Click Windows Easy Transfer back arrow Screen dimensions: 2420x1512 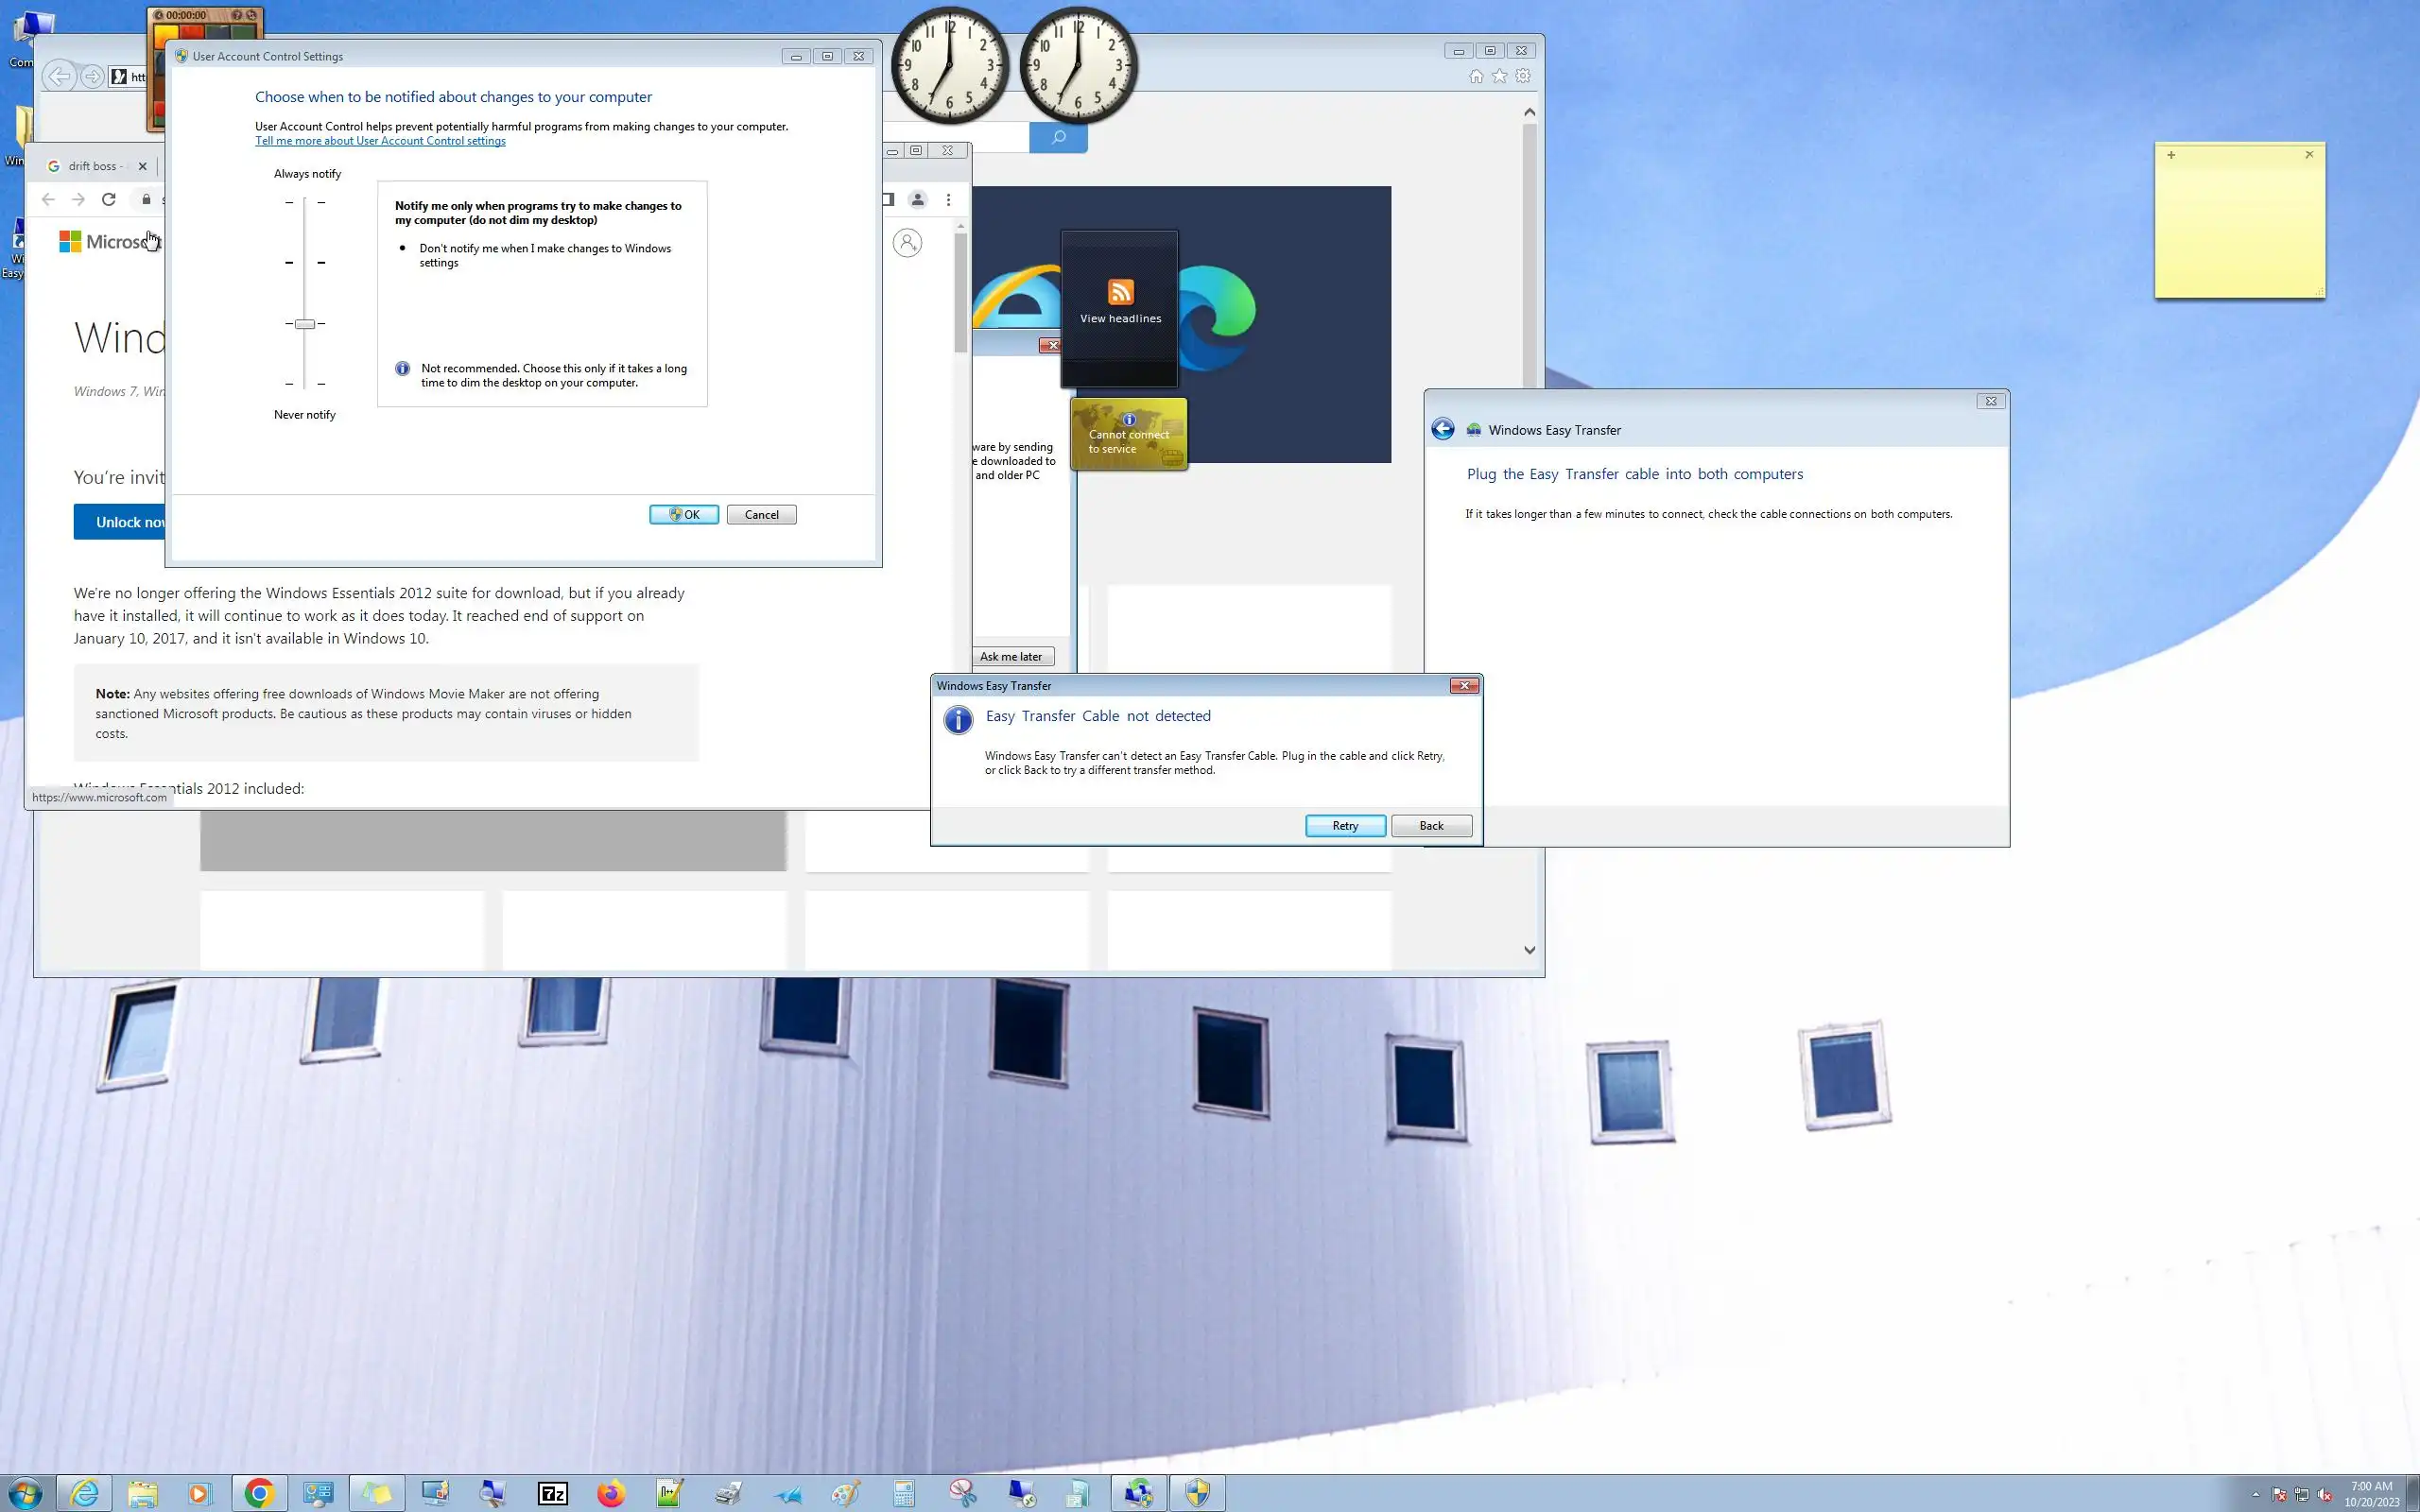[x=1442, y=429]
